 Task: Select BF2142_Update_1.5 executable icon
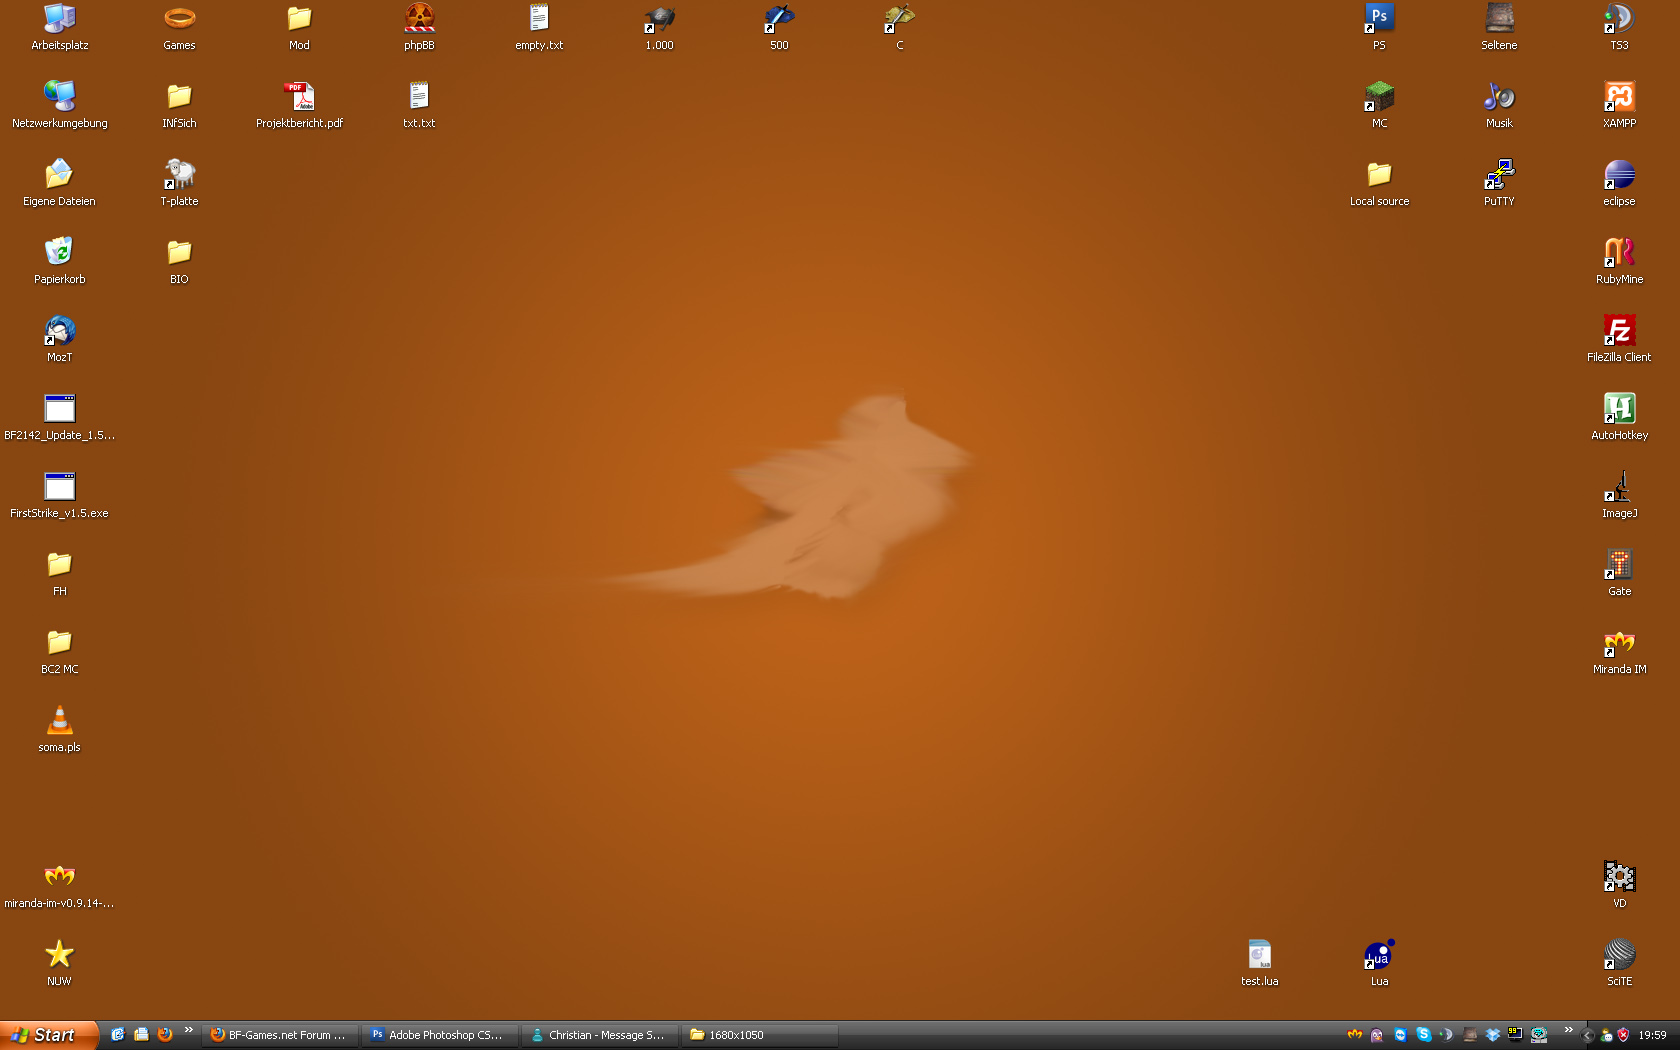pyautogui.click(x=60, y=416)
